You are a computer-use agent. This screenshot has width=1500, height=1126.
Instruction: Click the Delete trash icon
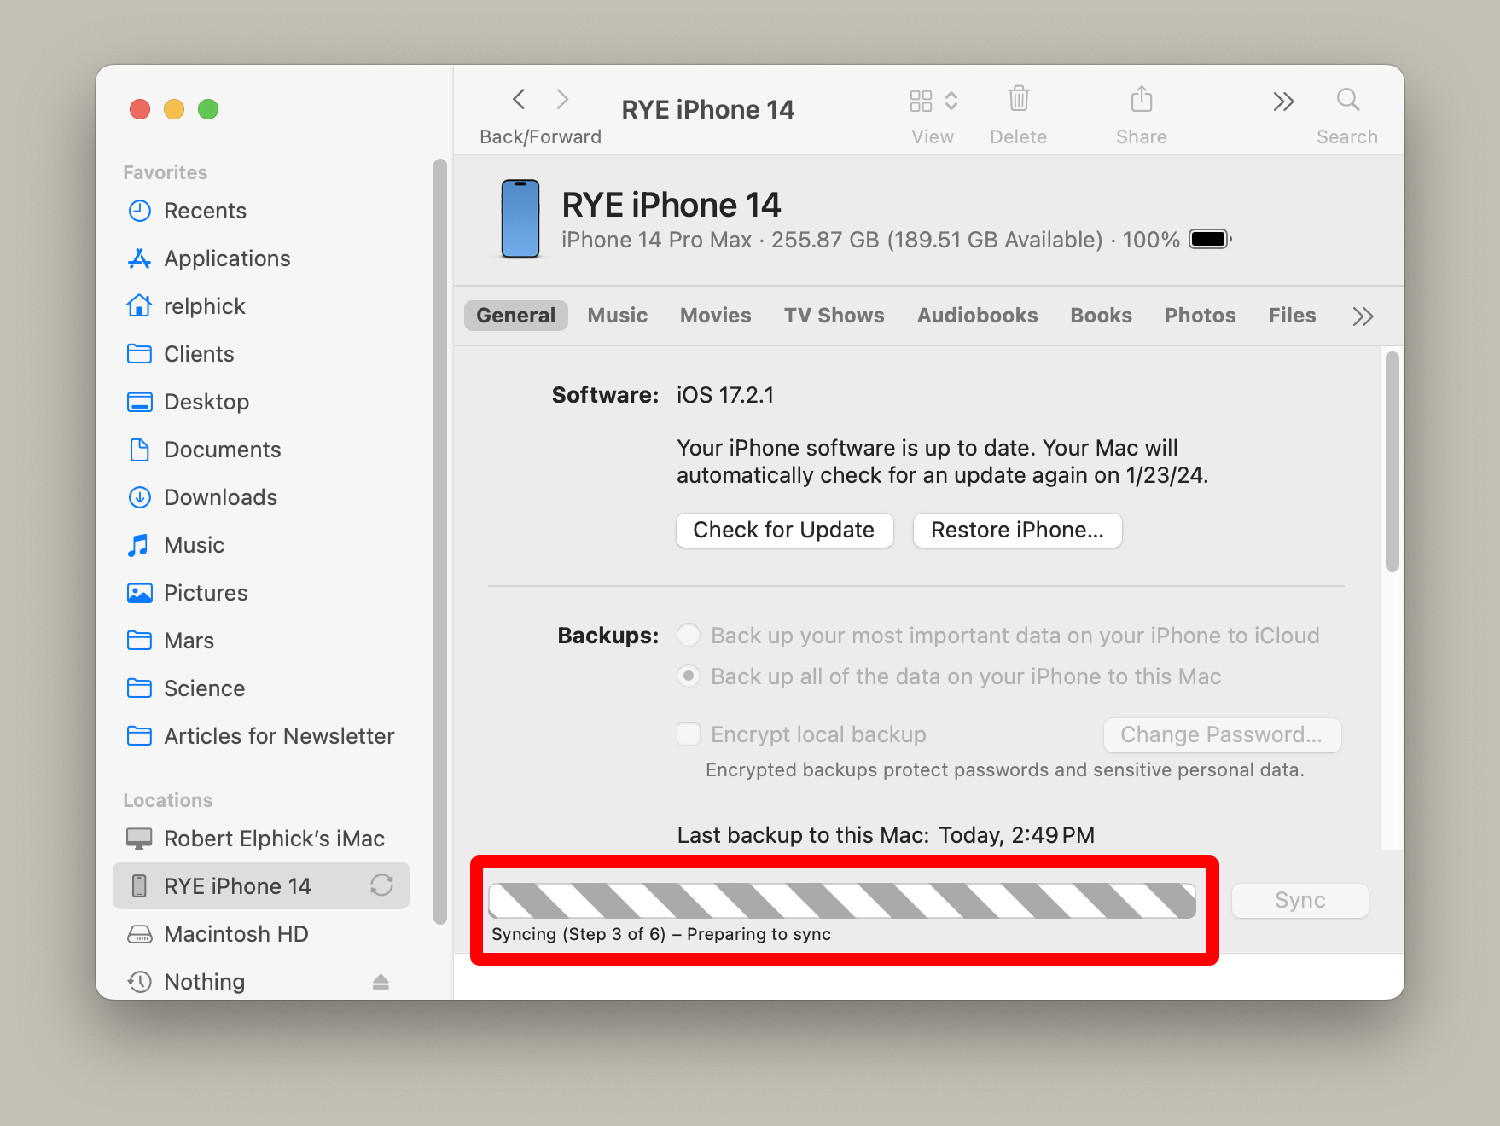click(x=1018, y=98)
